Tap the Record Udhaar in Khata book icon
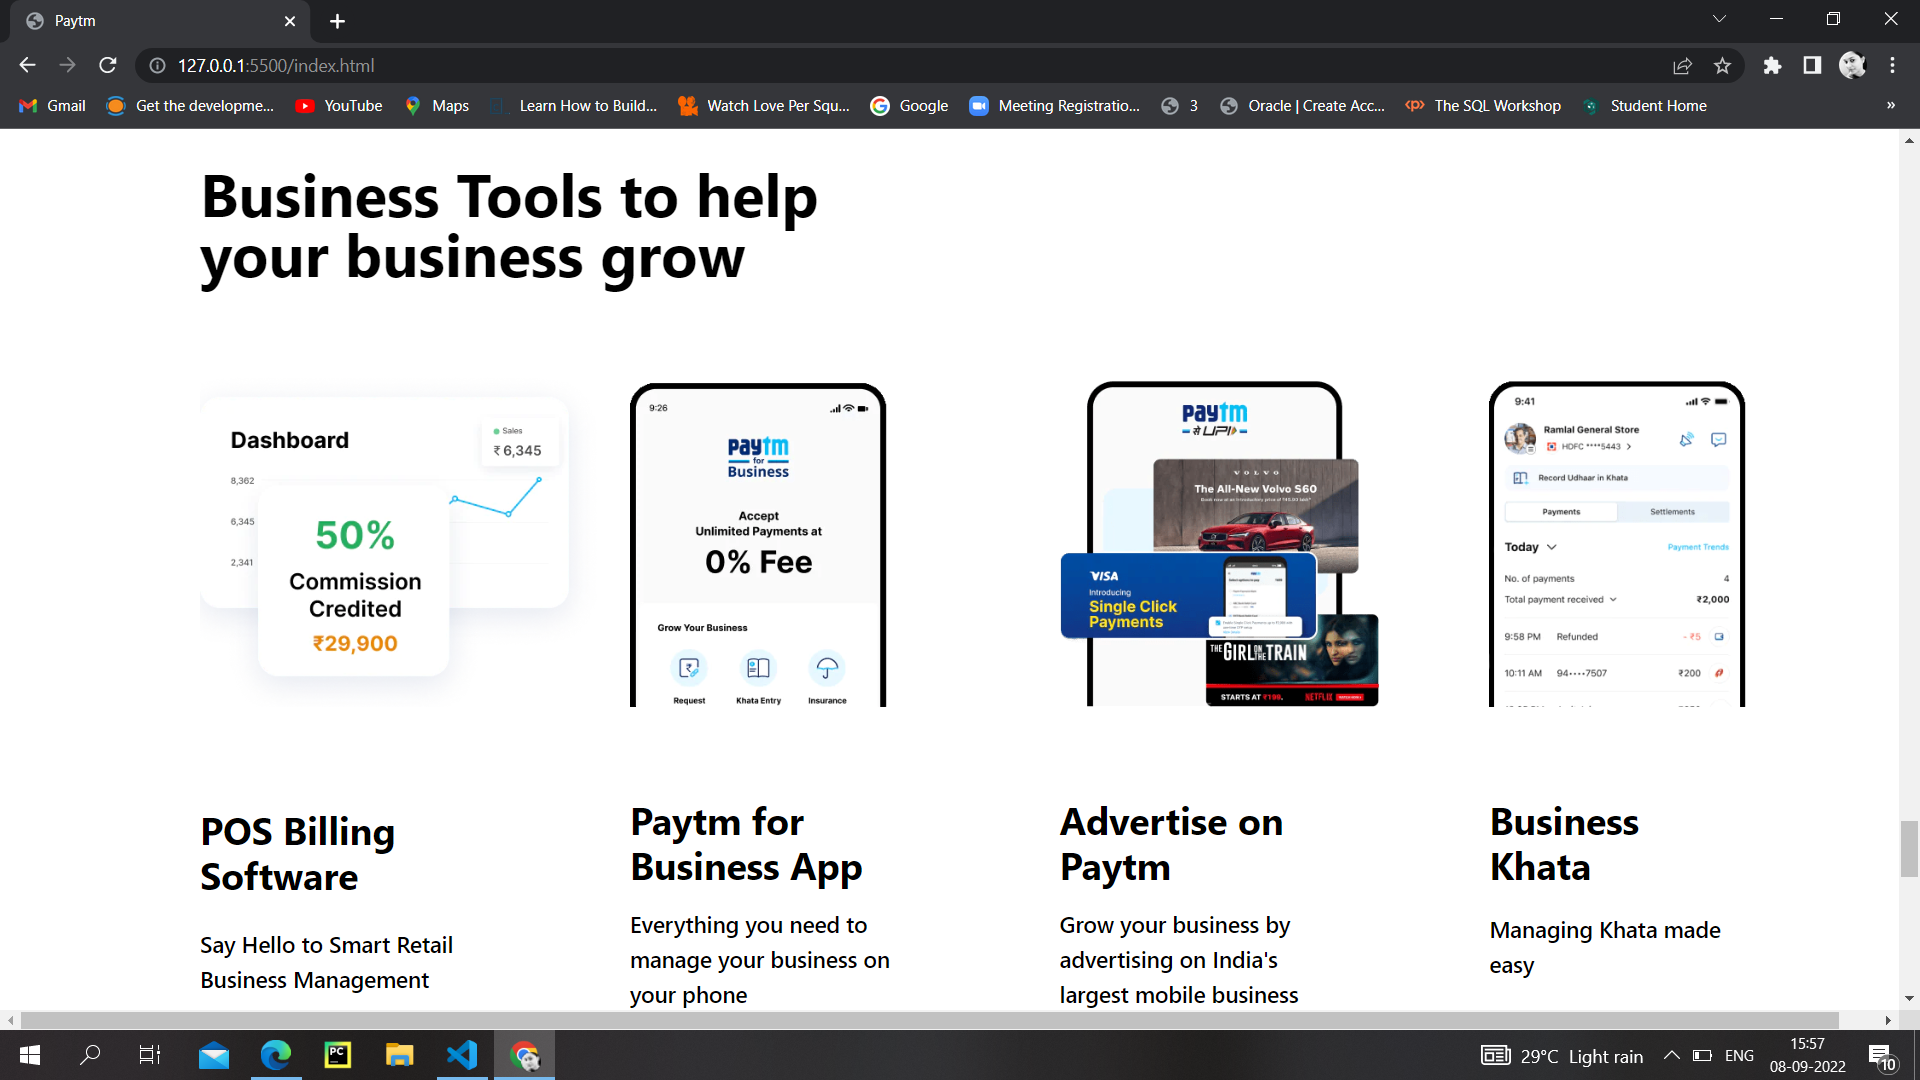The height and width of the screenshot is (1080, 1920). (1521, 477)
